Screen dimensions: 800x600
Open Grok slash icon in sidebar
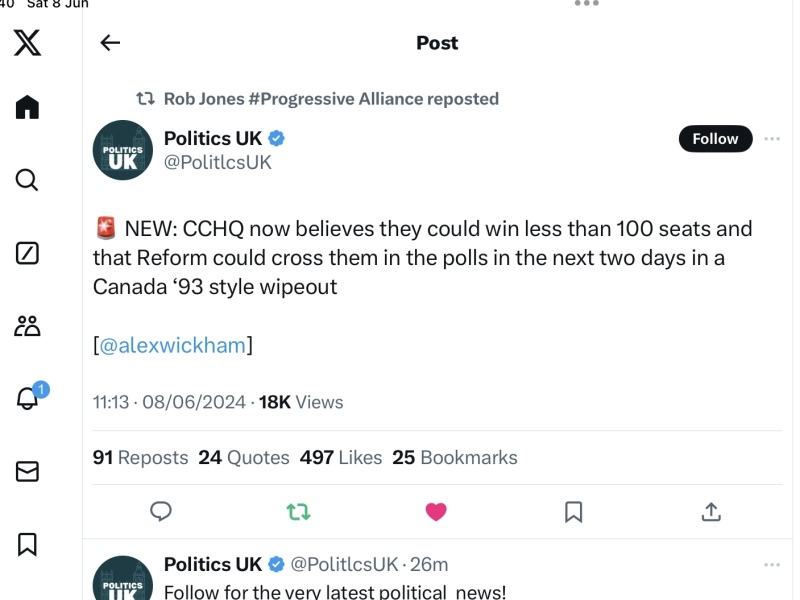coord(28,253)
